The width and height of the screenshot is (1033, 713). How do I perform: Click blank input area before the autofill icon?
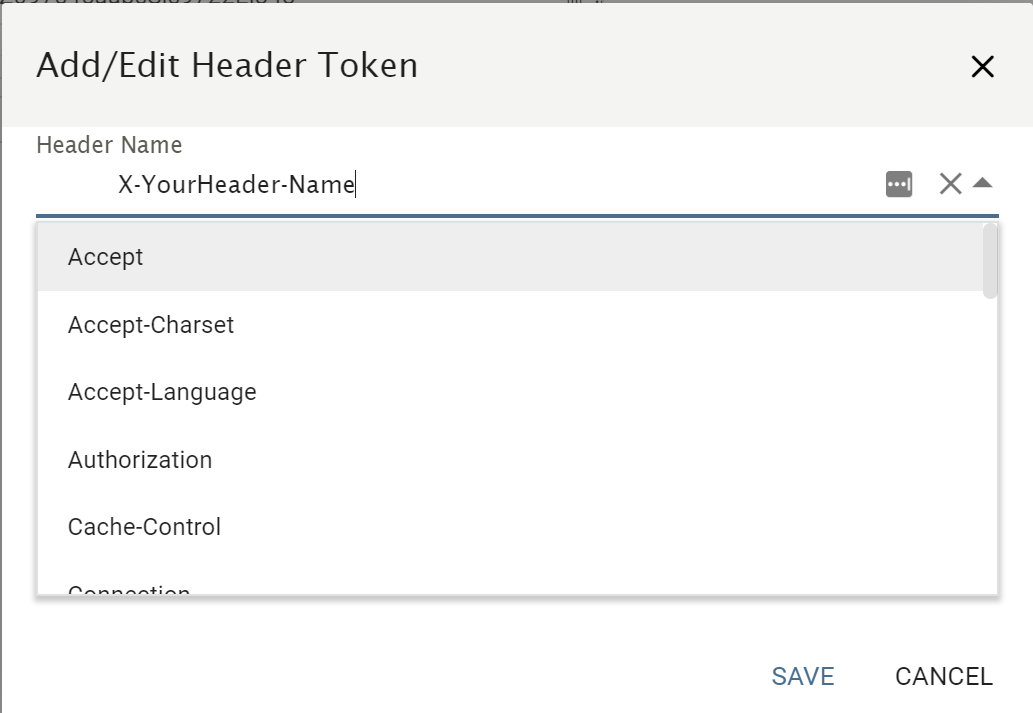point(620,185)
